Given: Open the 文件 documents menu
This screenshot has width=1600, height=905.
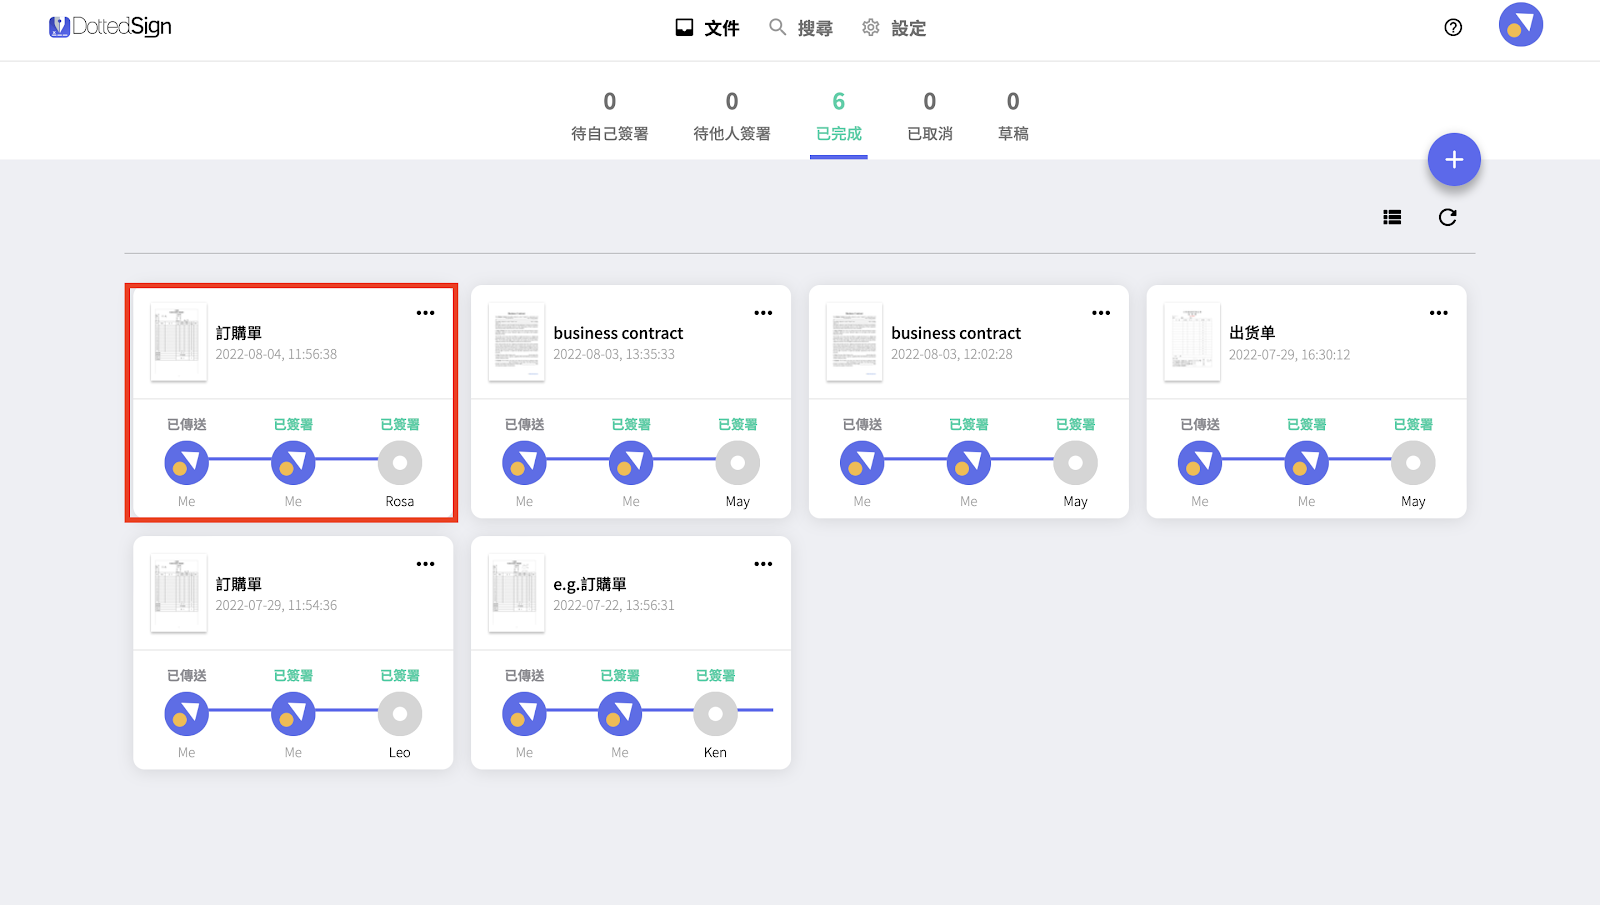Looking at the screenshot, I should pos(707,28).
